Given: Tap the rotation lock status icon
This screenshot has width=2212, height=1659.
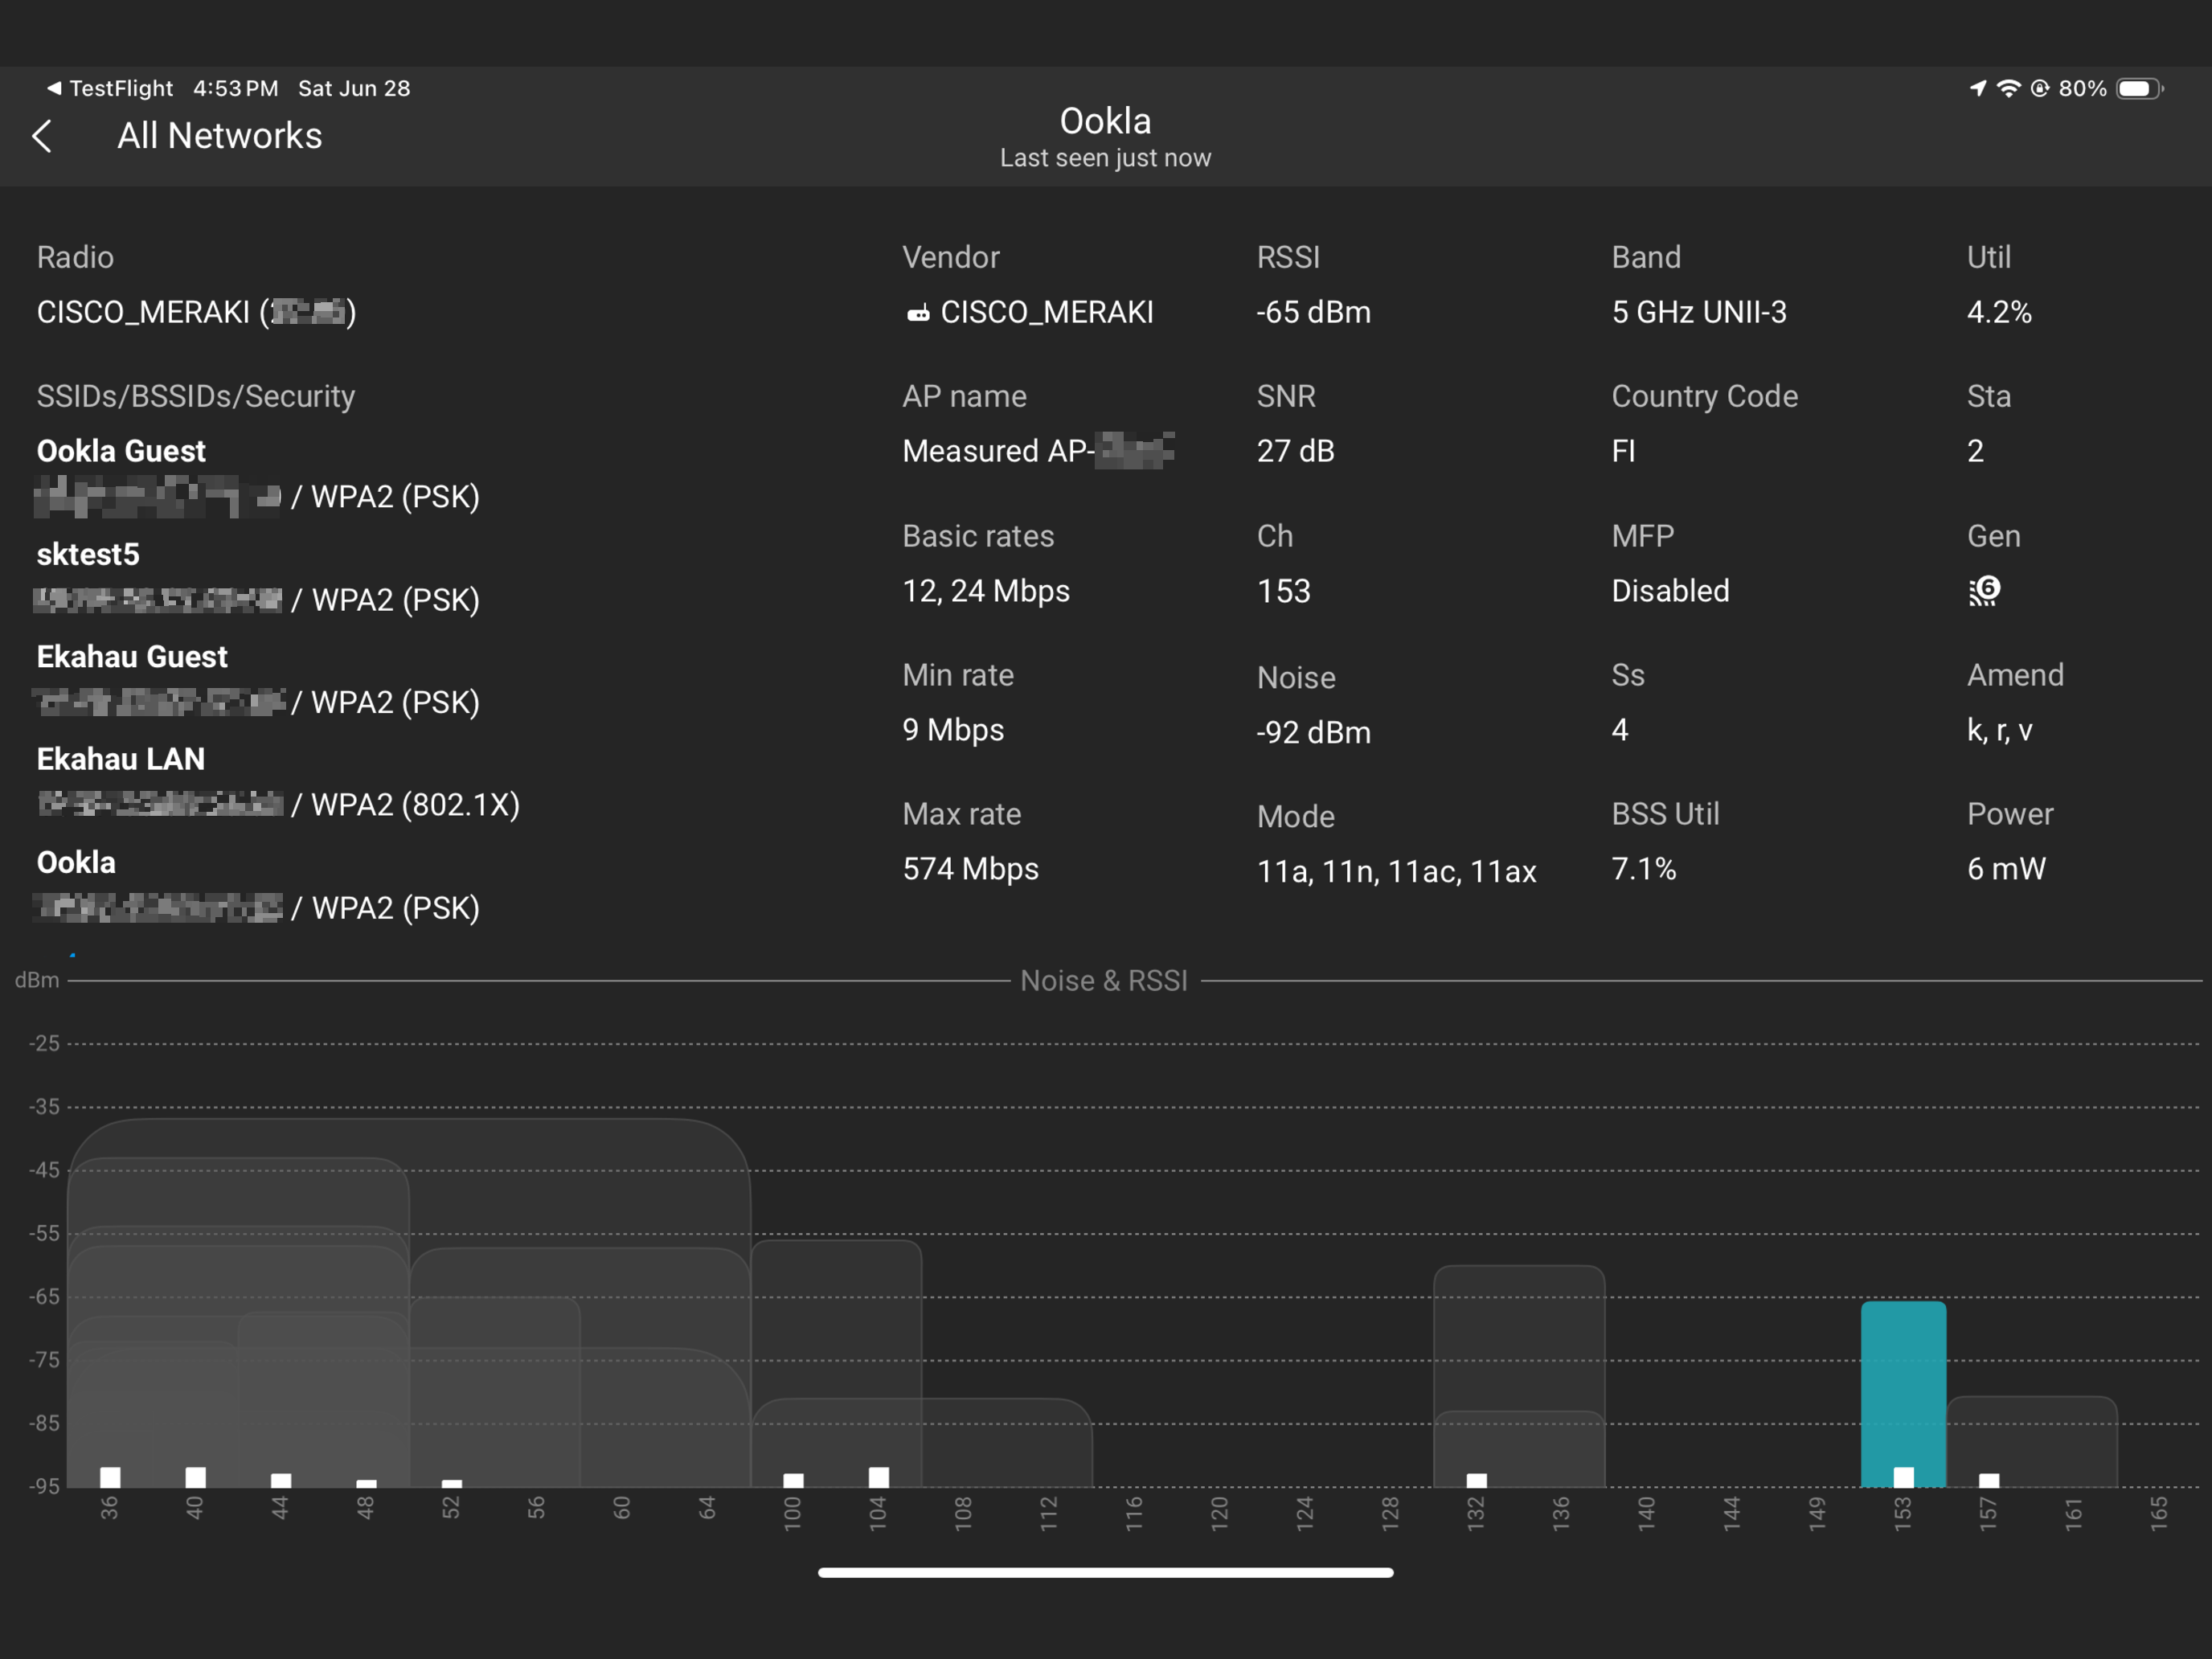Looking at the screenshot, I should 2040,88.
